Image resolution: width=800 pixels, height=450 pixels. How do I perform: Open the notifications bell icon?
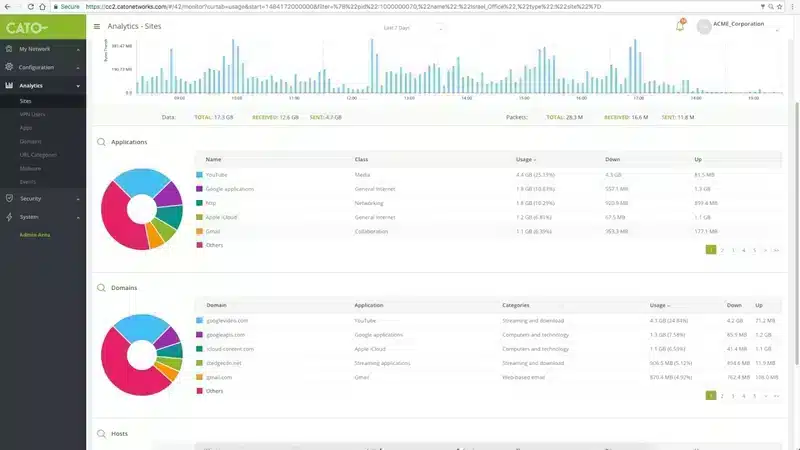(680, 26)
